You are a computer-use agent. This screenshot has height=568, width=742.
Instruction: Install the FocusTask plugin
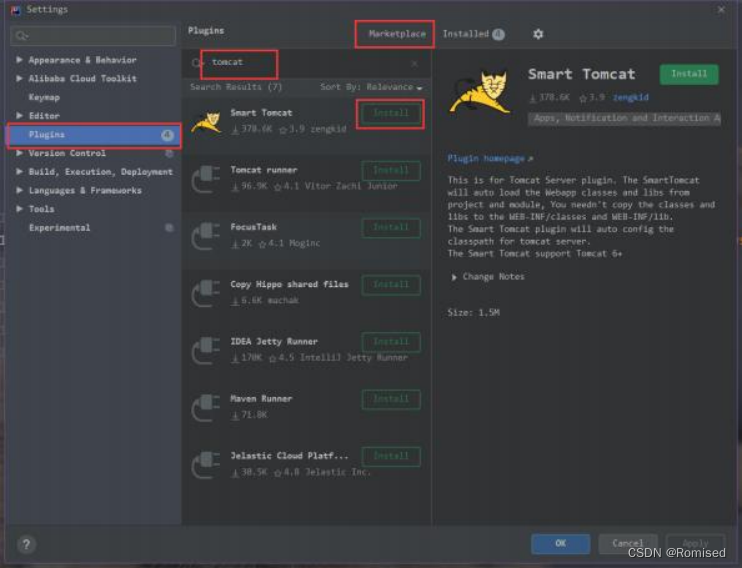pos(391,228)
